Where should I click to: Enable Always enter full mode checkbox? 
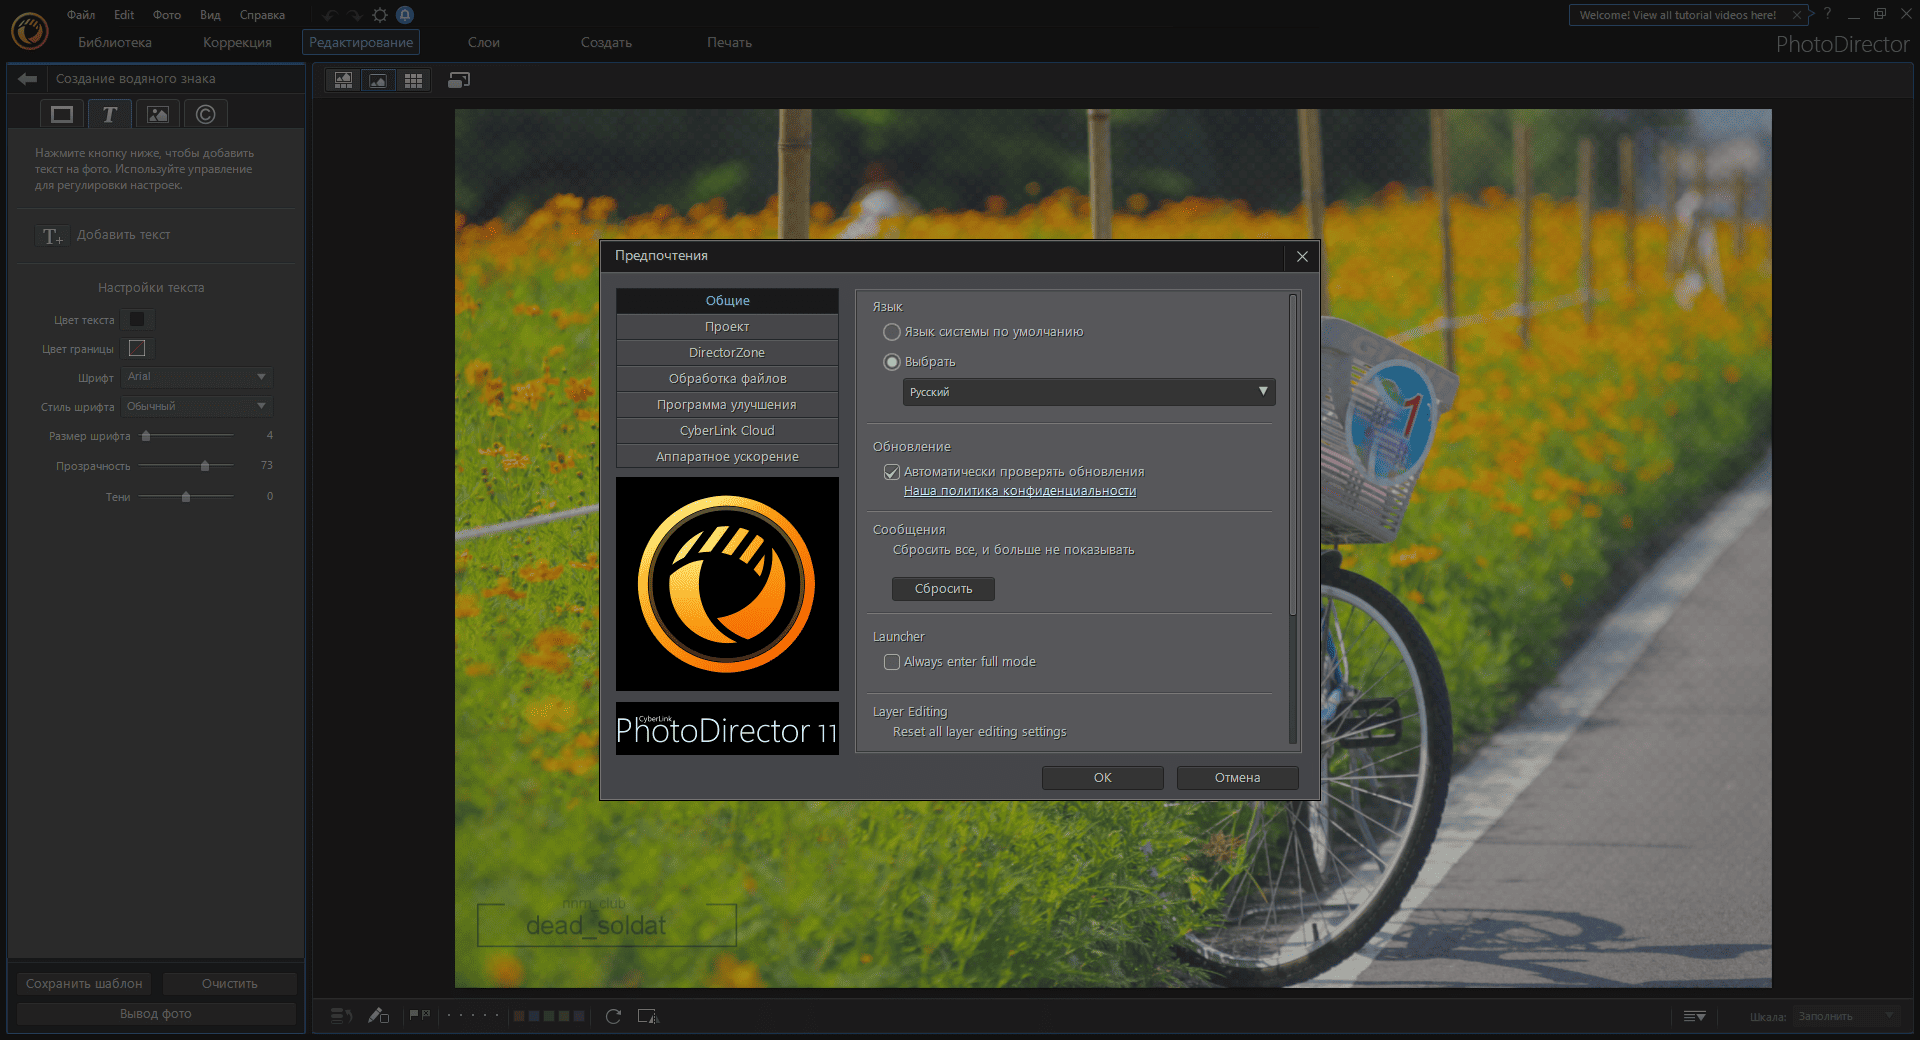(892, 662)
